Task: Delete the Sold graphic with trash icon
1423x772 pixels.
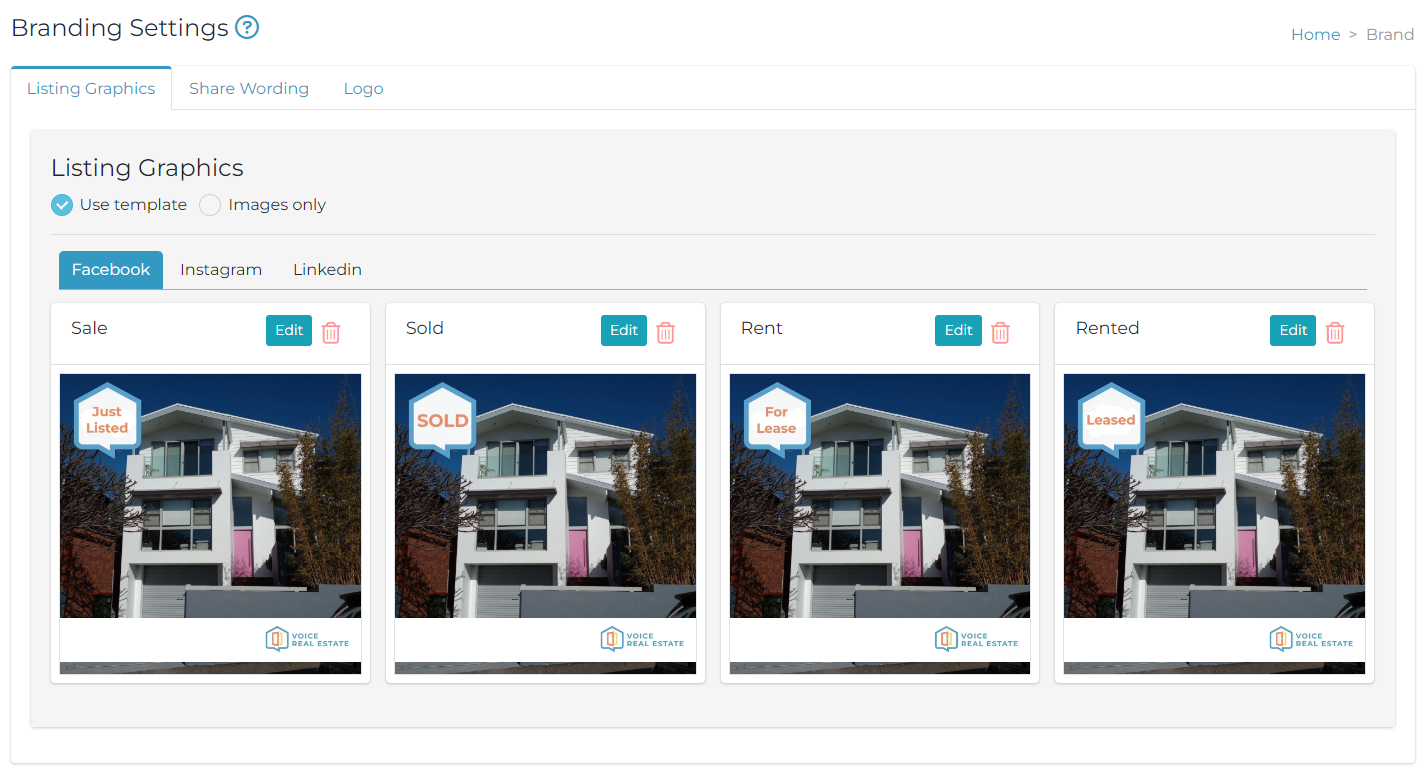Action: point(666,333)
